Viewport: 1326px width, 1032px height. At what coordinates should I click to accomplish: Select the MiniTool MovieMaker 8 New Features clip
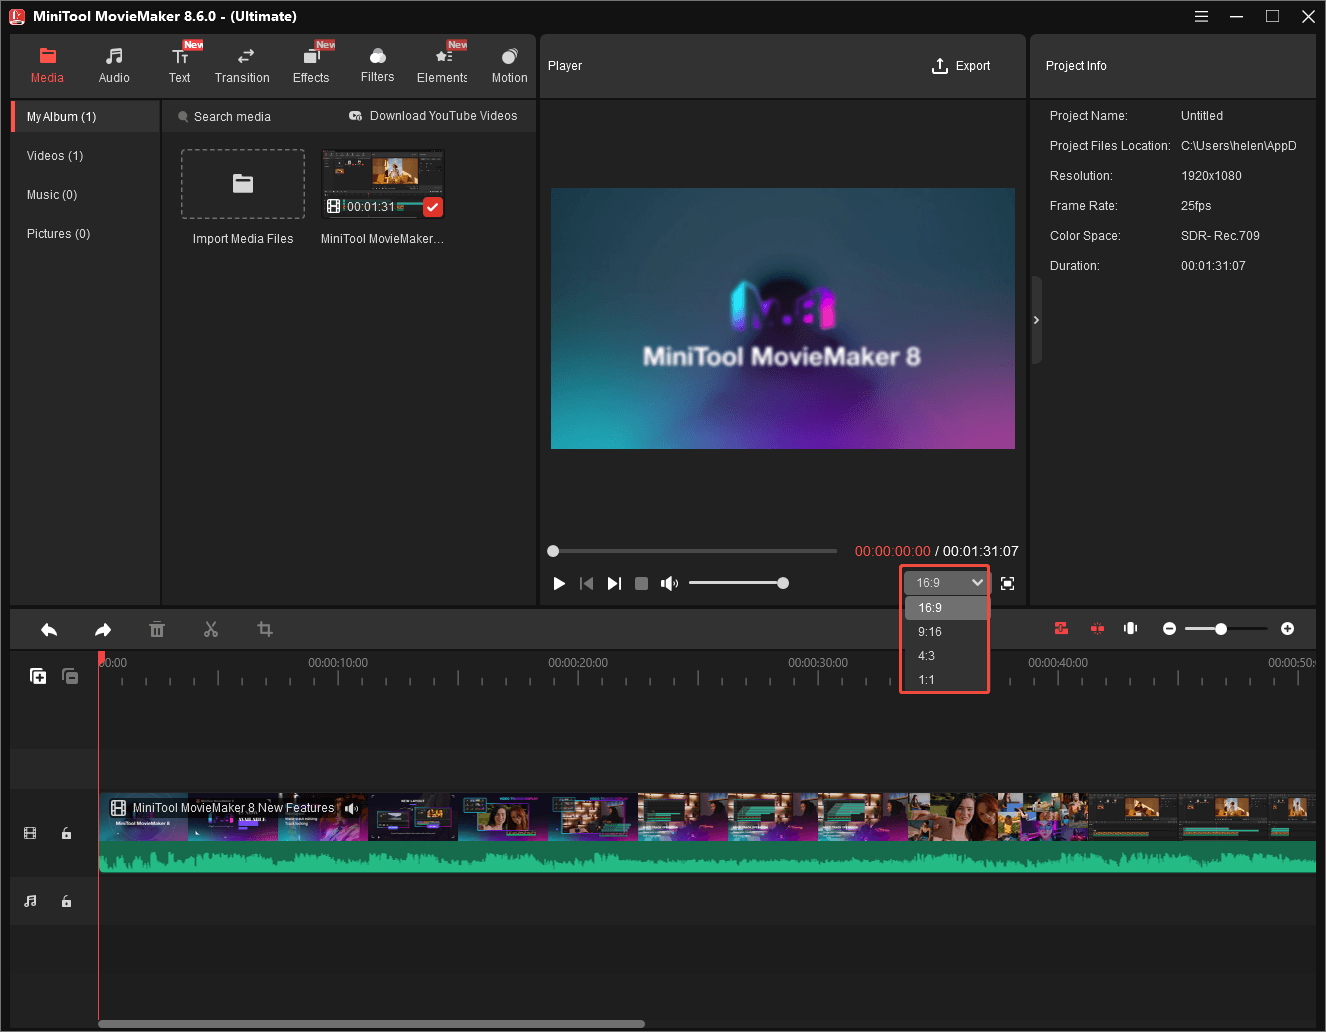click(x=707, y=832)
